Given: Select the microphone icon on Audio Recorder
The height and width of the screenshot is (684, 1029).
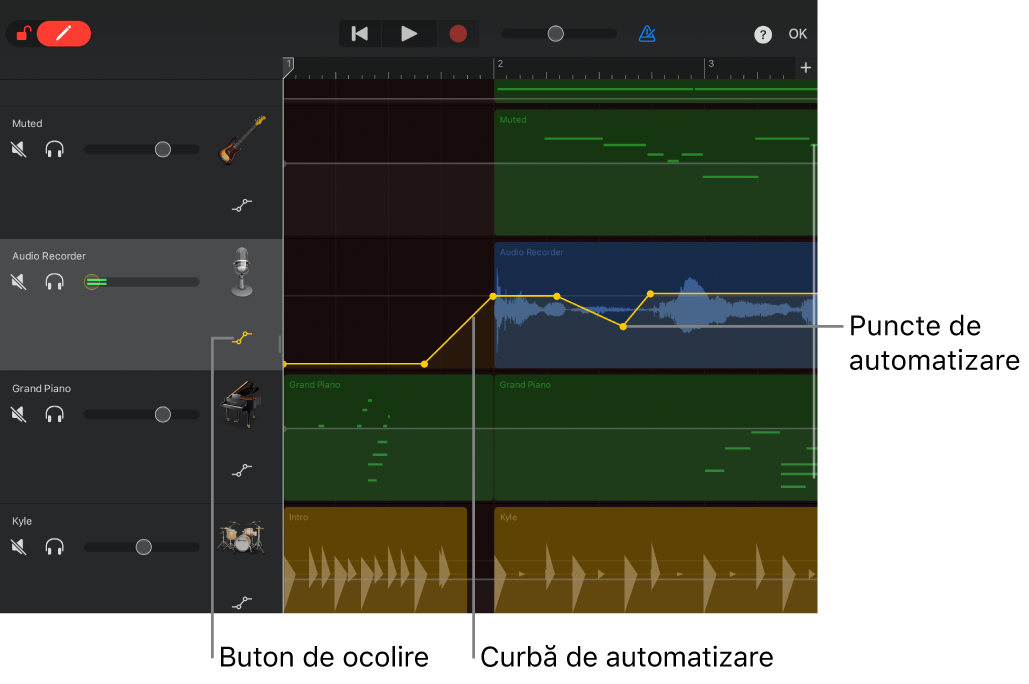Looking at the screenshot, I should pyautogui.click(x=242, y=272).
